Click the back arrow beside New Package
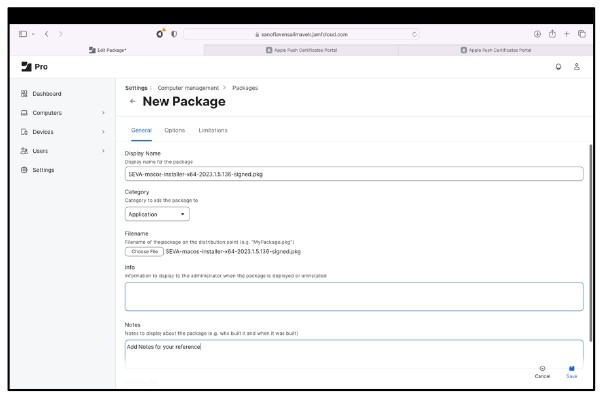Image resolution: width=603 pixels, height=402 pixels. pos(133,101)
